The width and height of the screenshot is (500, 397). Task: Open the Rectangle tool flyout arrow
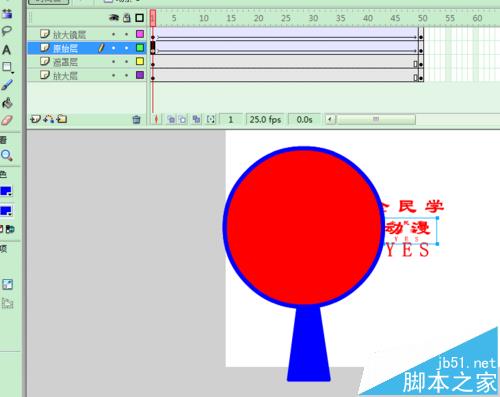click(x=13, y=72)
